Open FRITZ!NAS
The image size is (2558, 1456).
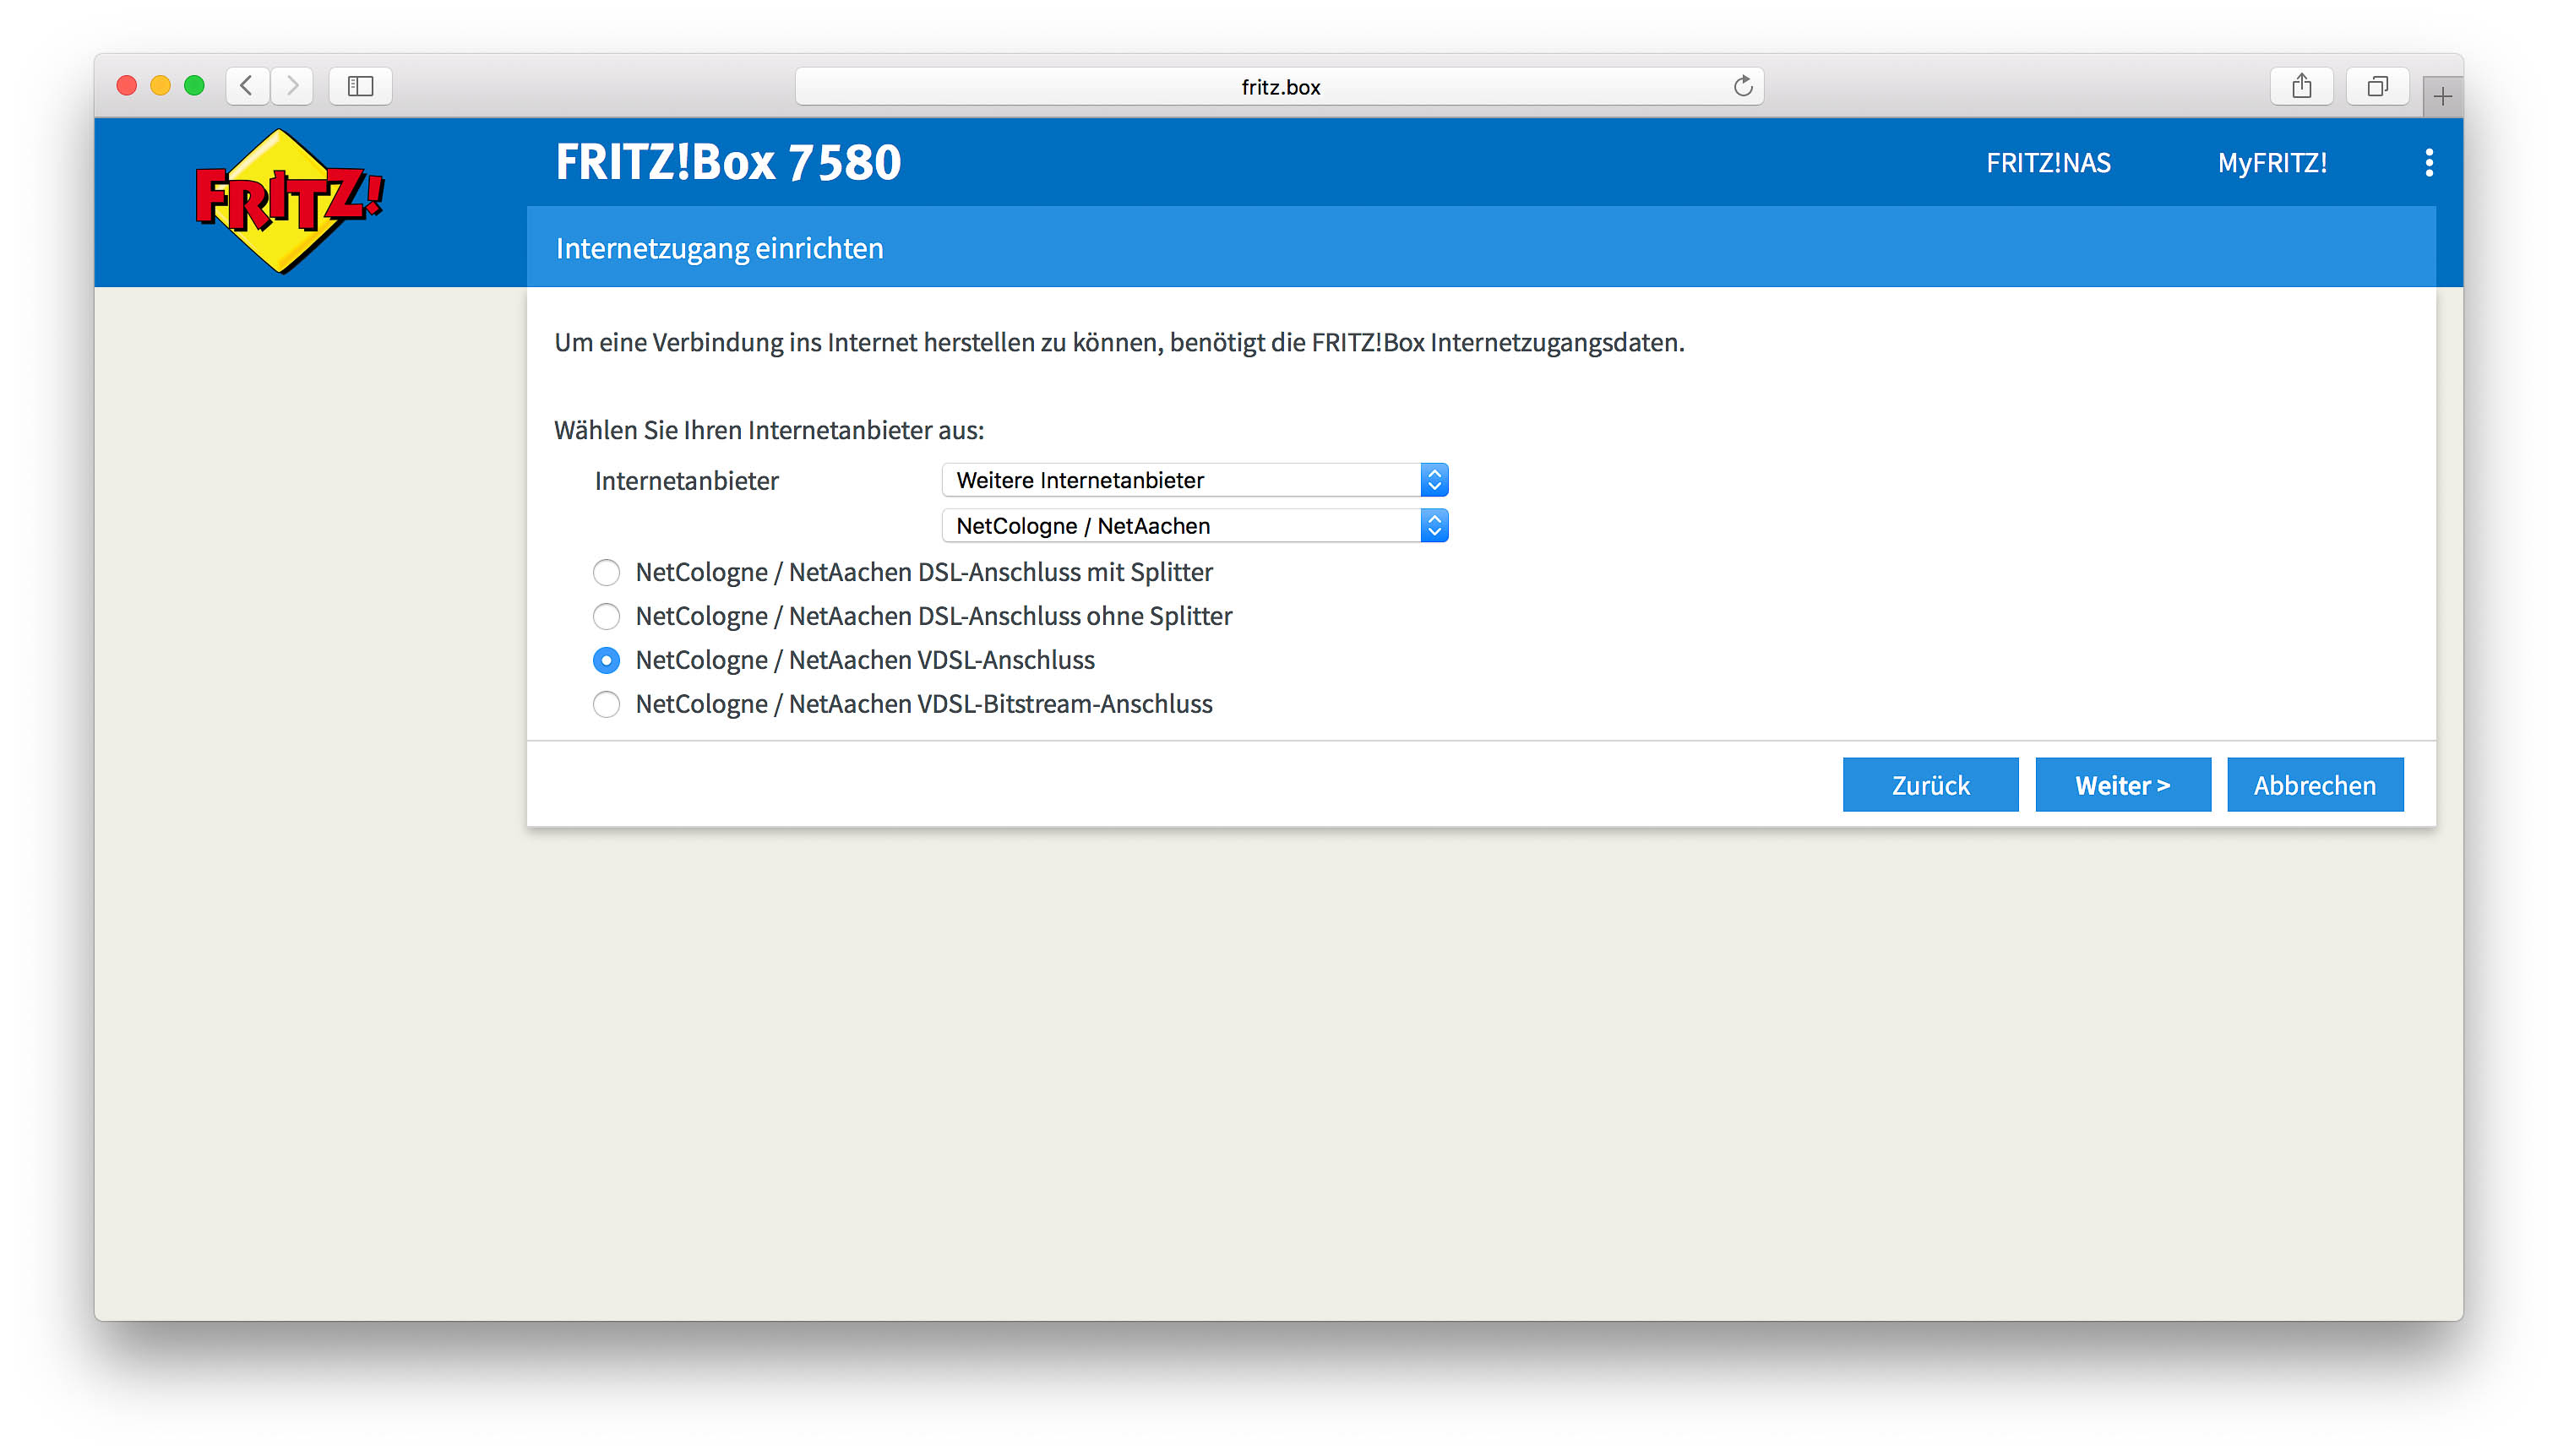[x=2048, y=163]
